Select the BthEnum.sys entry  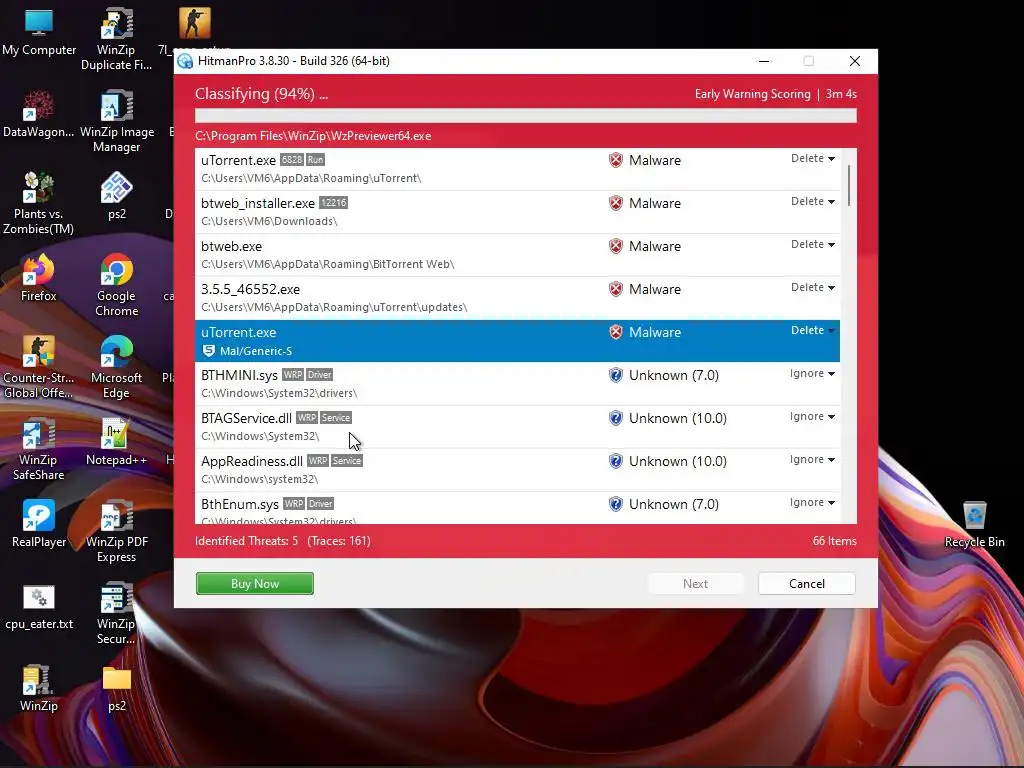(x=517, y=508)
